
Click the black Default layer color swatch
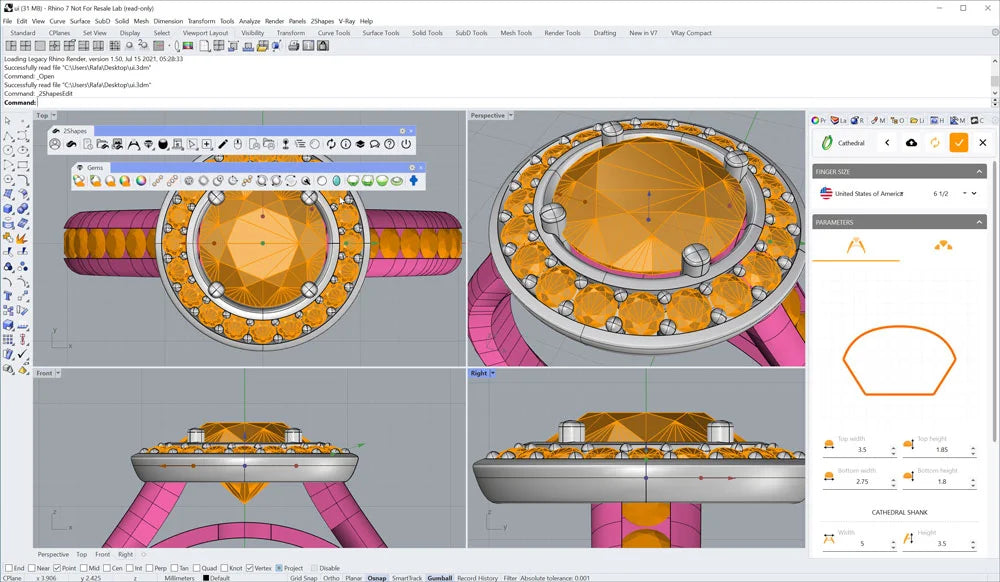pyautogui.click(x=206, y=578)
